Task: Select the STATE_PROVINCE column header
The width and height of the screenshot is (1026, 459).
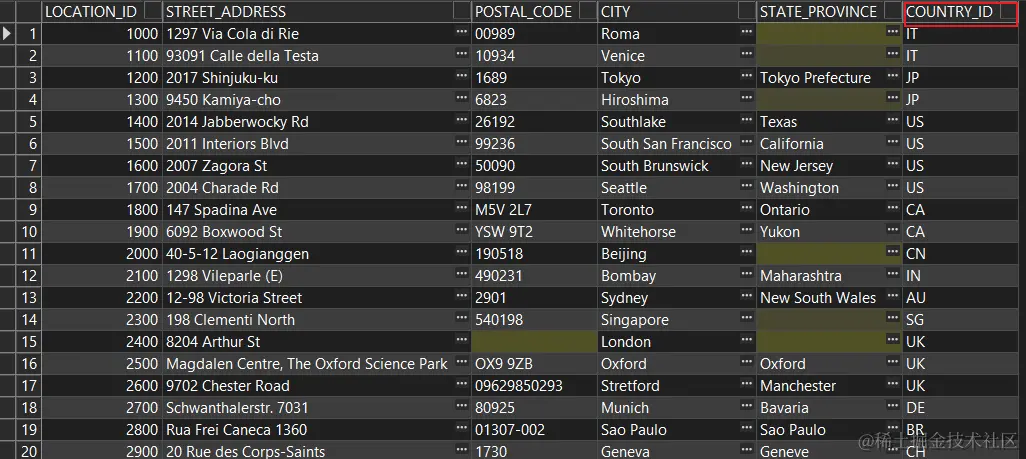Action: (829, 11)
